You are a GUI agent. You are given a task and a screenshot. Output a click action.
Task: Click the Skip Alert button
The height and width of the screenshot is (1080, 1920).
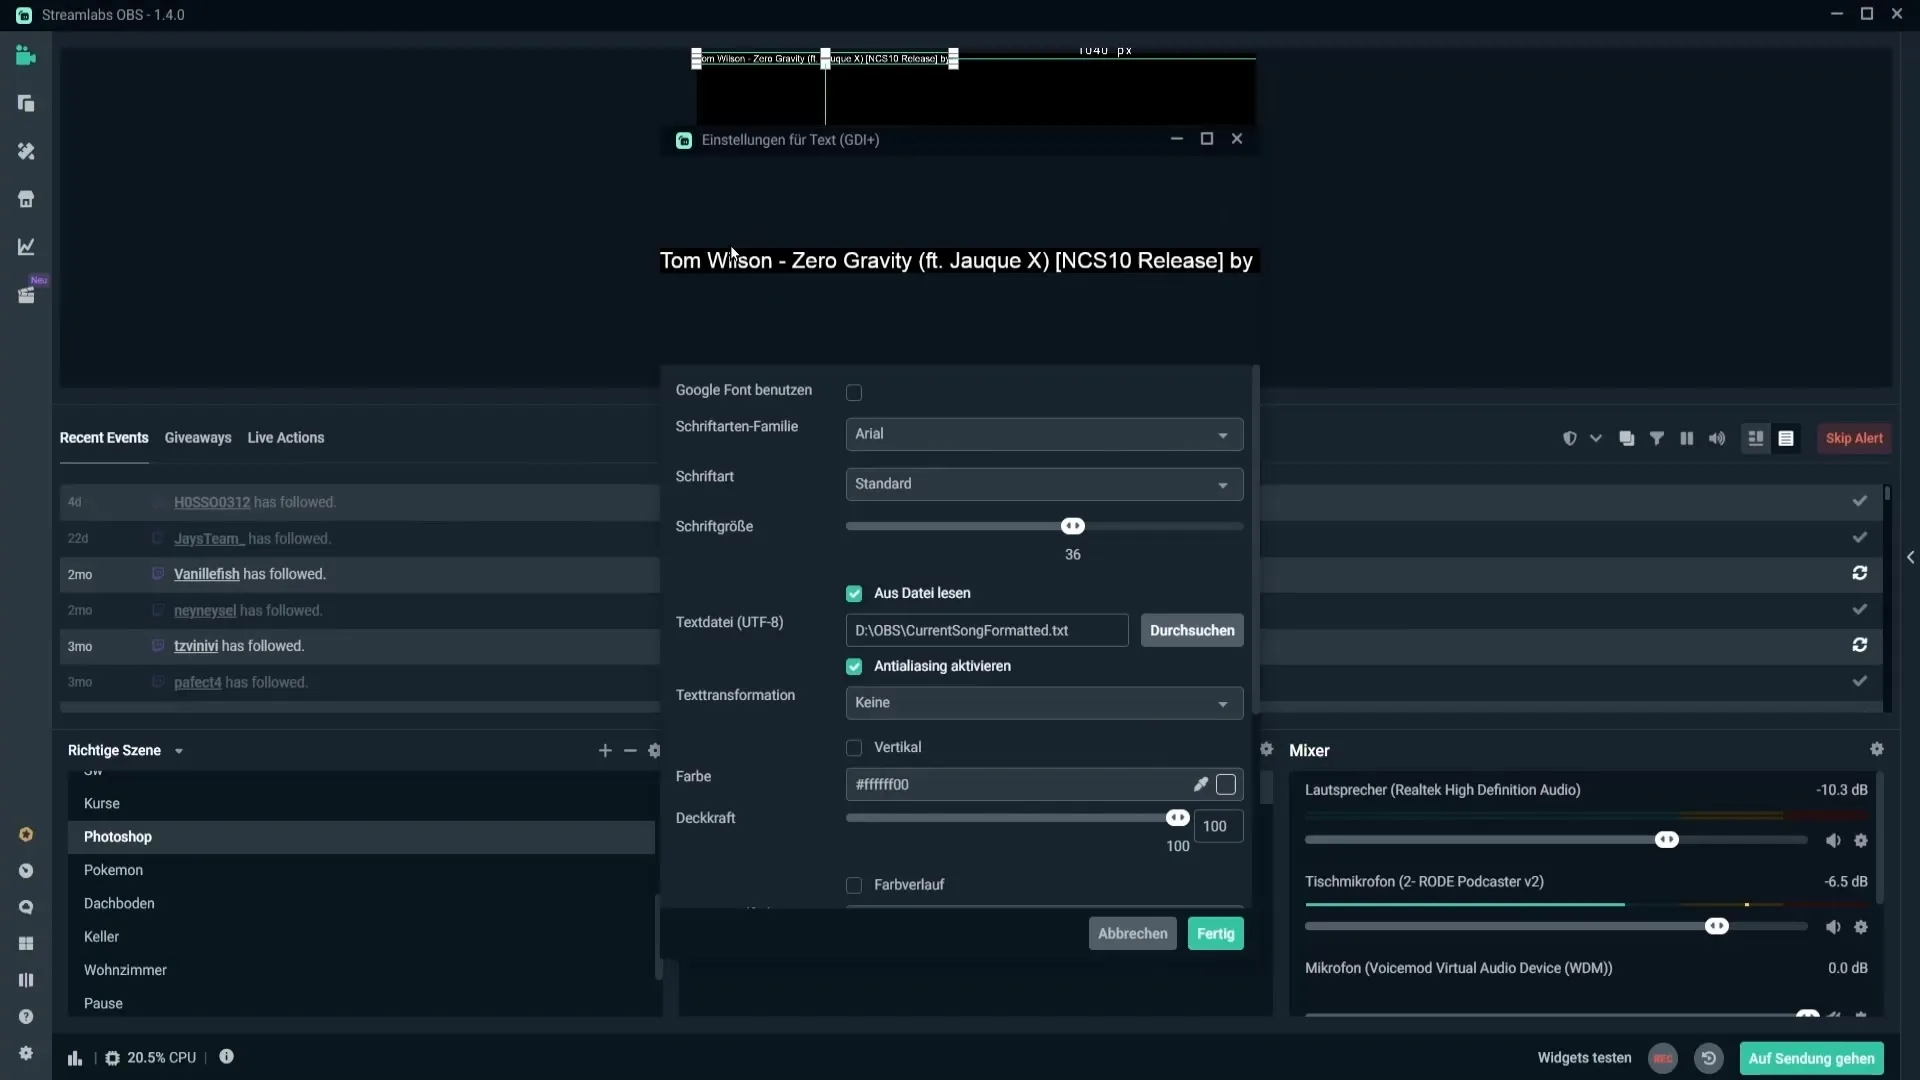1854,439
